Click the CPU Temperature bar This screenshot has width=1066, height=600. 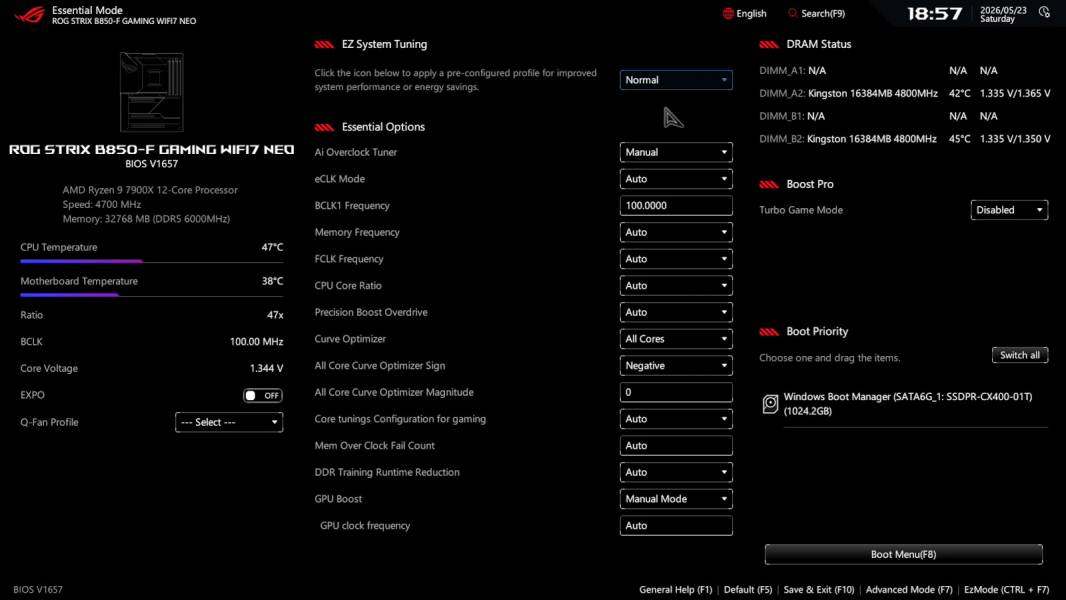152,261
